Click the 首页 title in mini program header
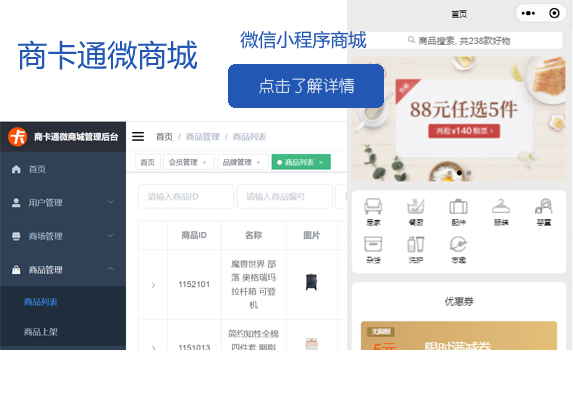This screenshot has height=405, width=573. (x=459, y=14)
